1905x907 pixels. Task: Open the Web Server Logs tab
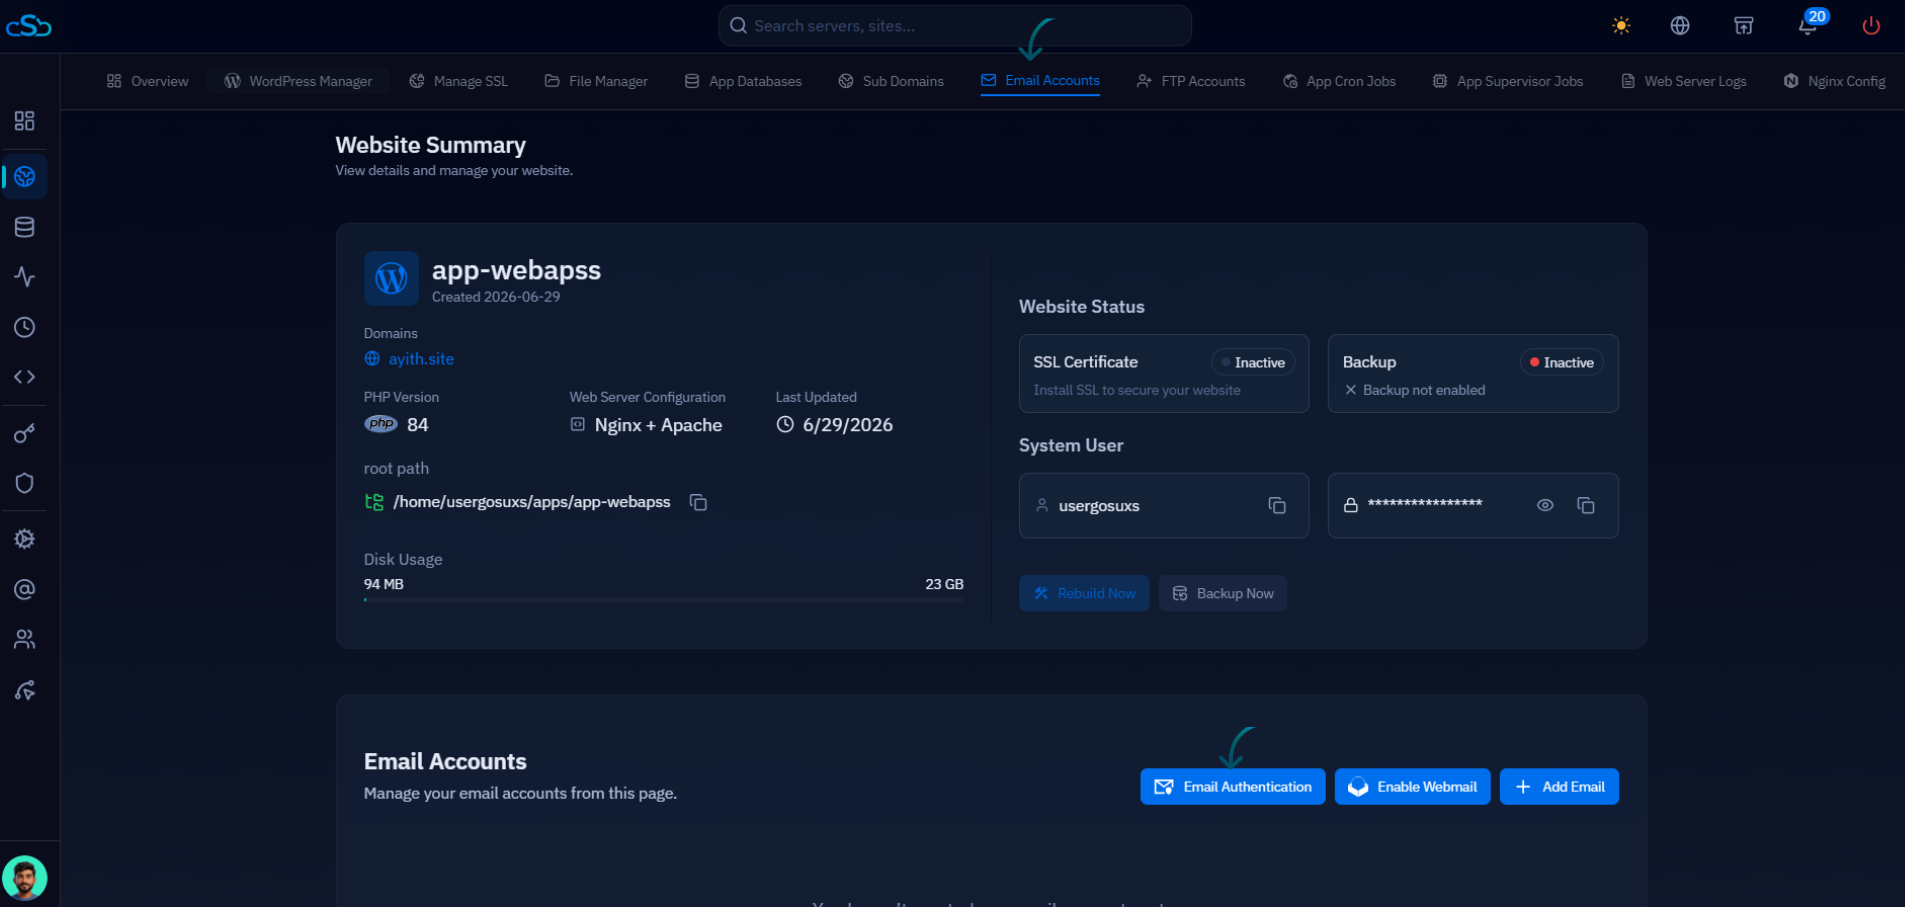tap(1684, 81)
